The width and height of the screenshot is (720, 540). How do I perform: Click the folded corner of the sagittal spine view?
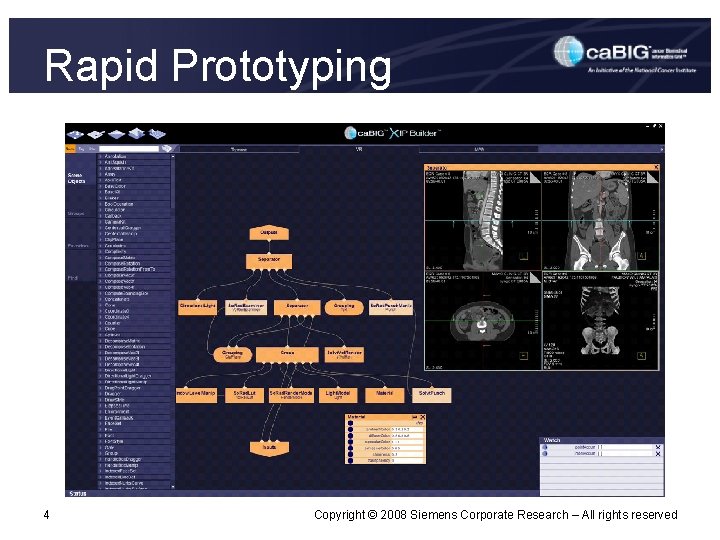coord(535,177)
